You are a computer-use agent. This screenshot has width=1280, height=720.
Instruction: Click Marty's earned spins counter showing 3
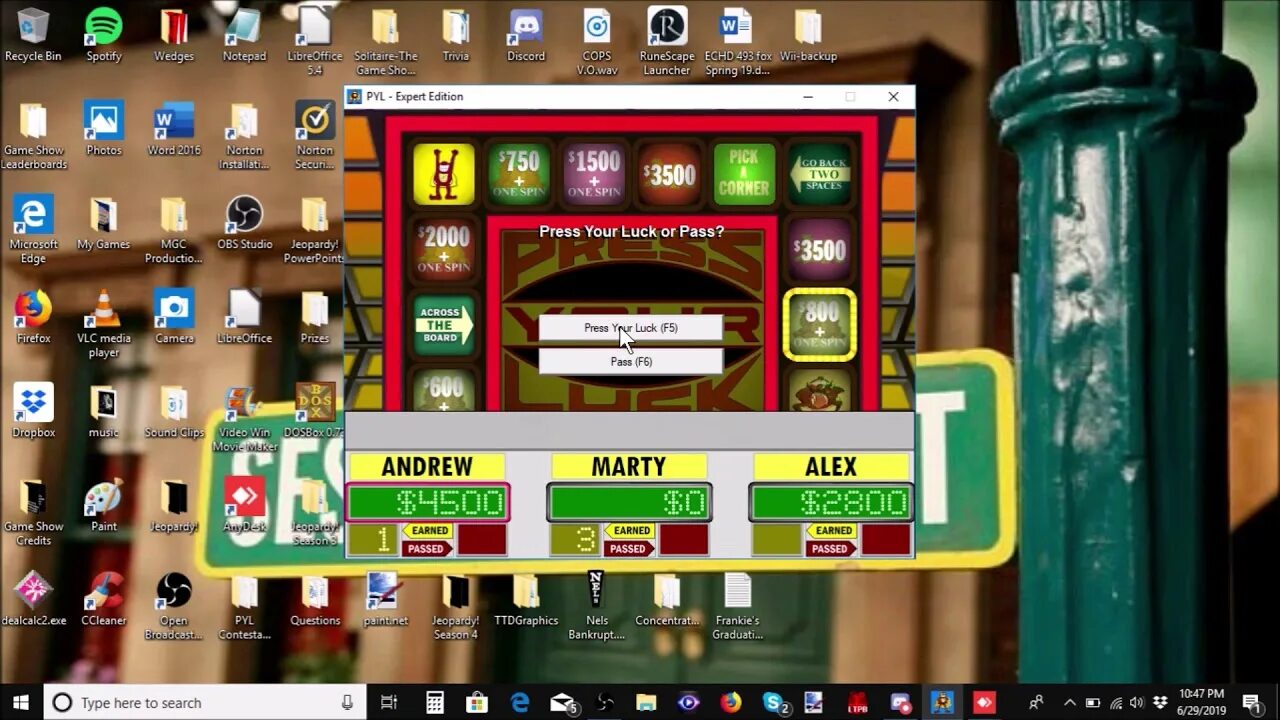pos(574,540)
